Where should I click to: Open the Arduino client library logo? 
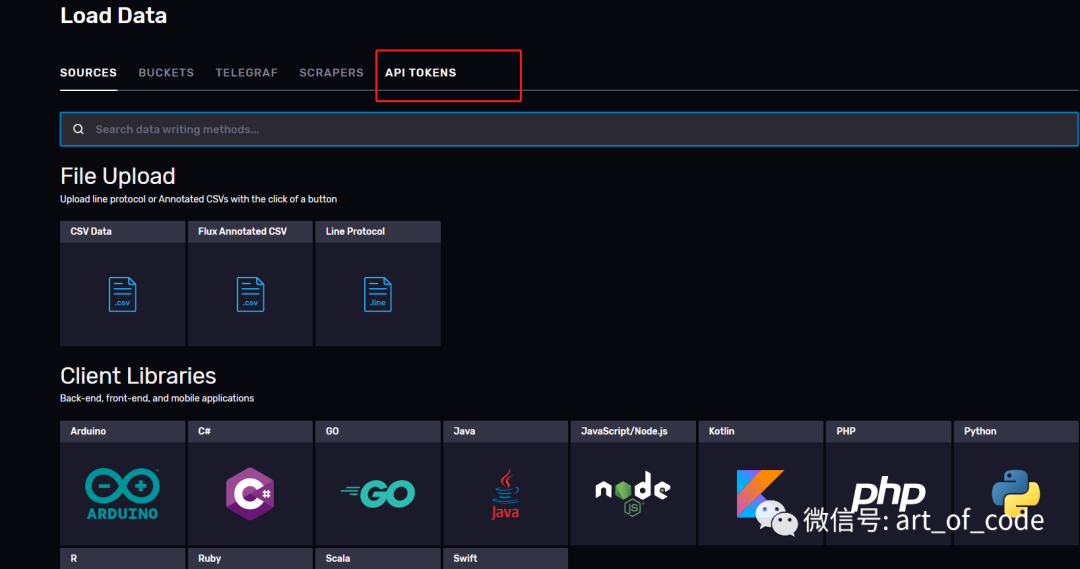pos(123,494)
